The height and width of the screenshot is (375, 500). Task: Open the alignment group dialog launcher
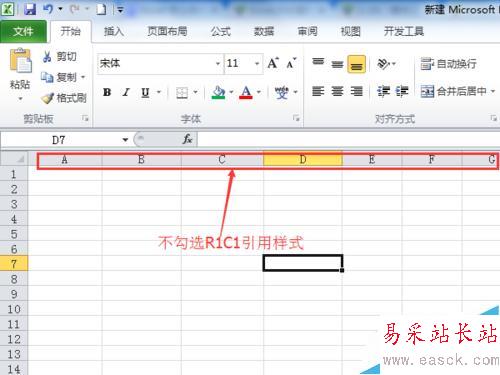494,118
